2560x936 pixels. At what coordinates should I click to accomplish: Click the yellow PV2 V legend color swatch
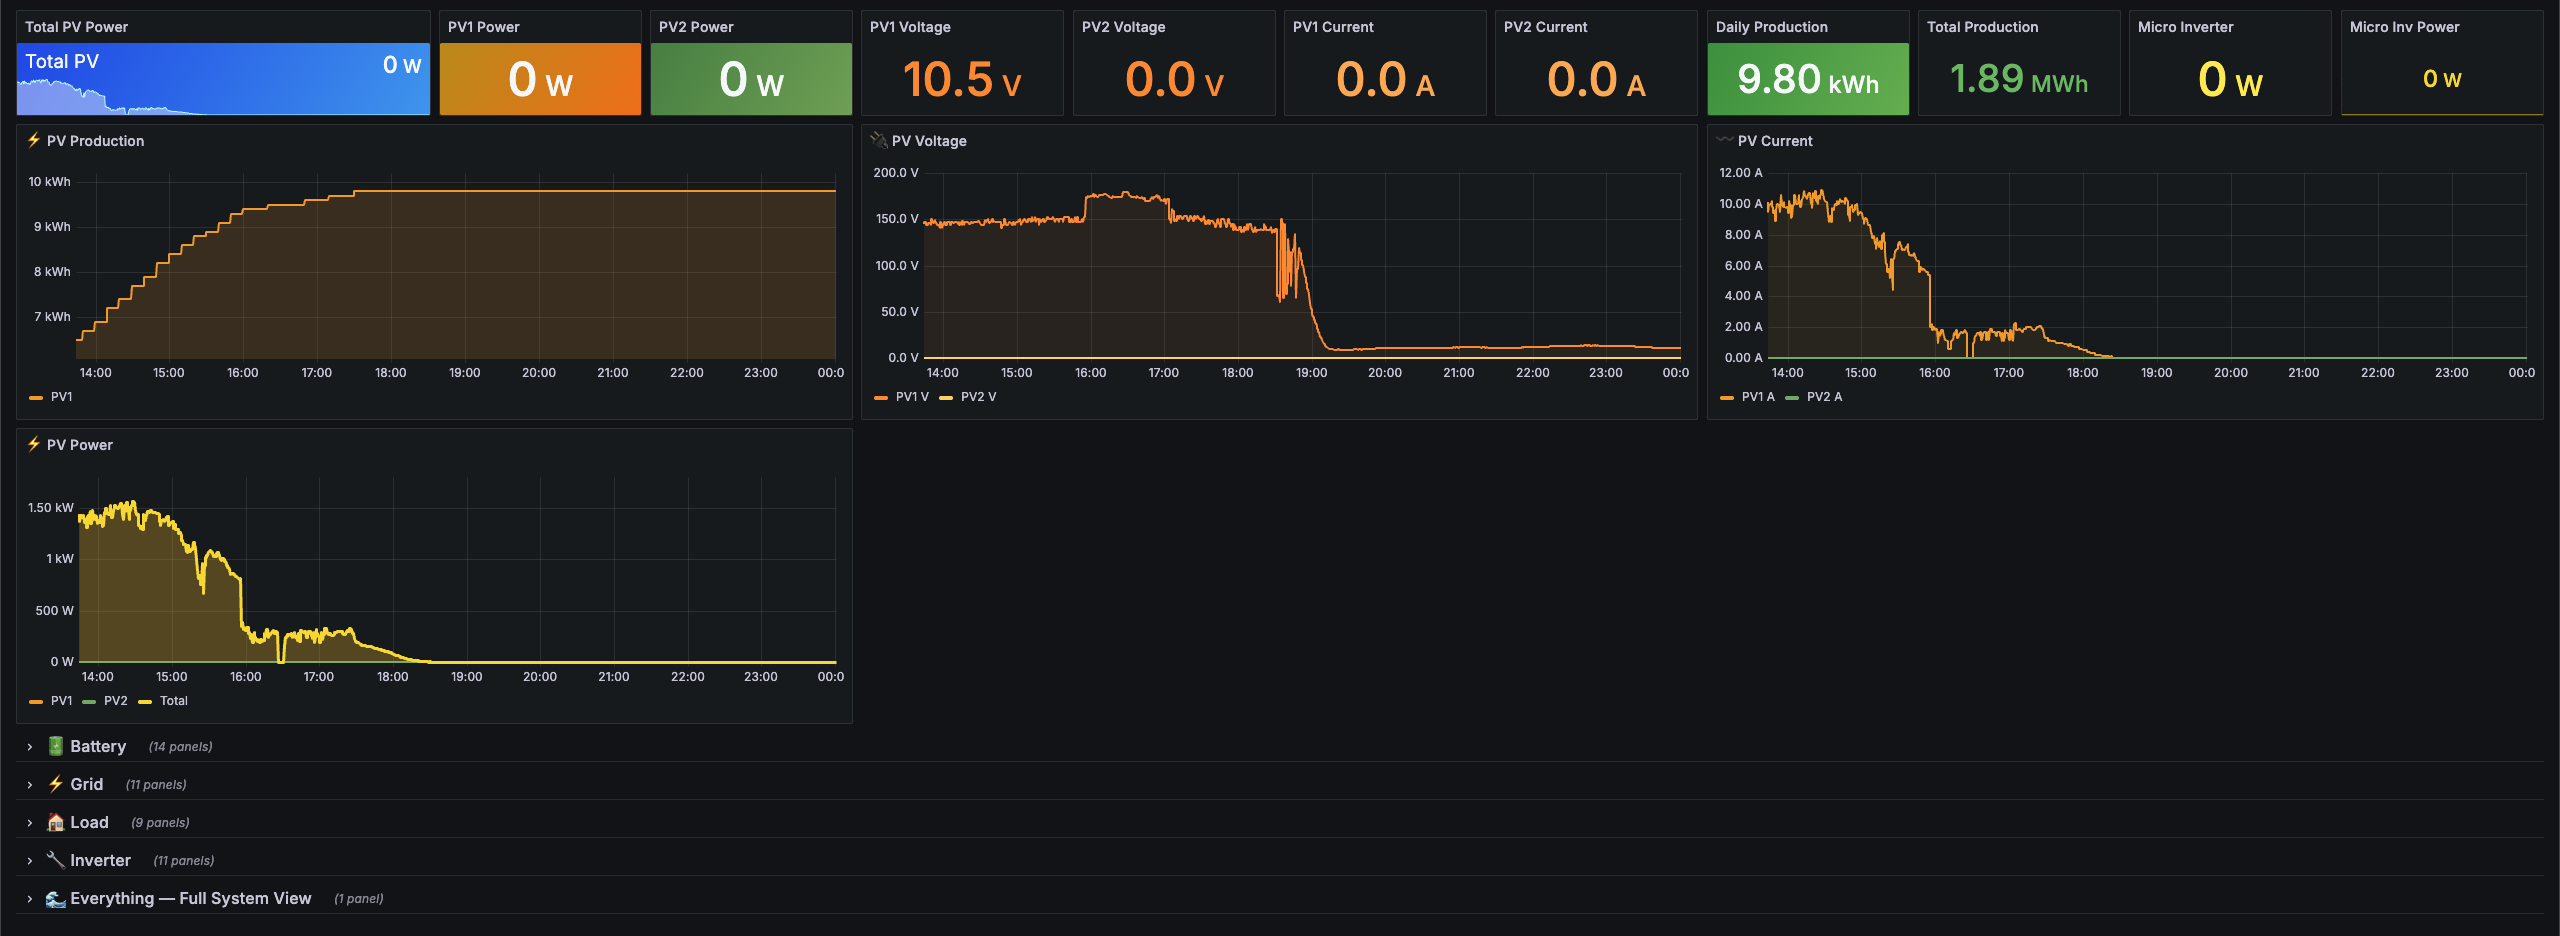[x=946, y=398]
